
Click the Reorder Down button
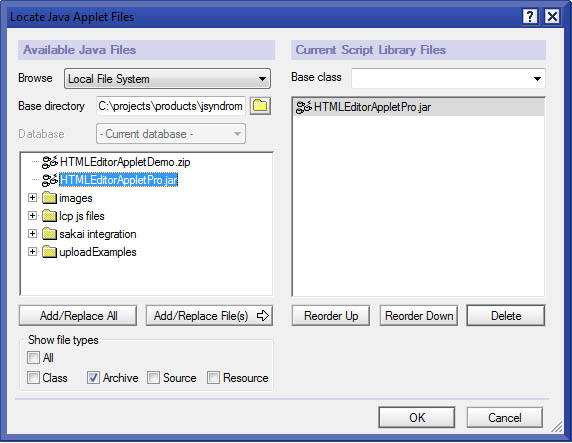[419, 316]
